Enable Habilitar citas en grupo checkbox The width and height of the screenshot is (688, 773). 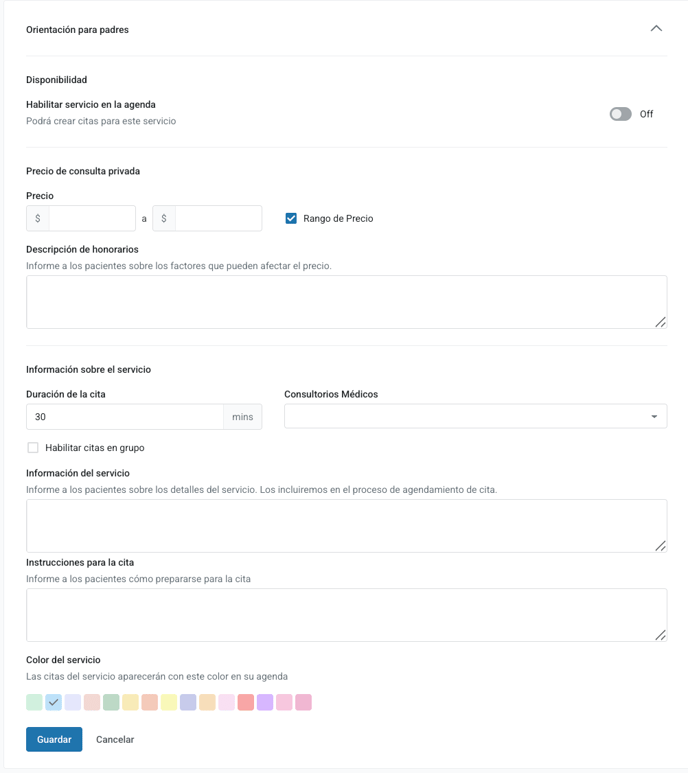(33, 448)
